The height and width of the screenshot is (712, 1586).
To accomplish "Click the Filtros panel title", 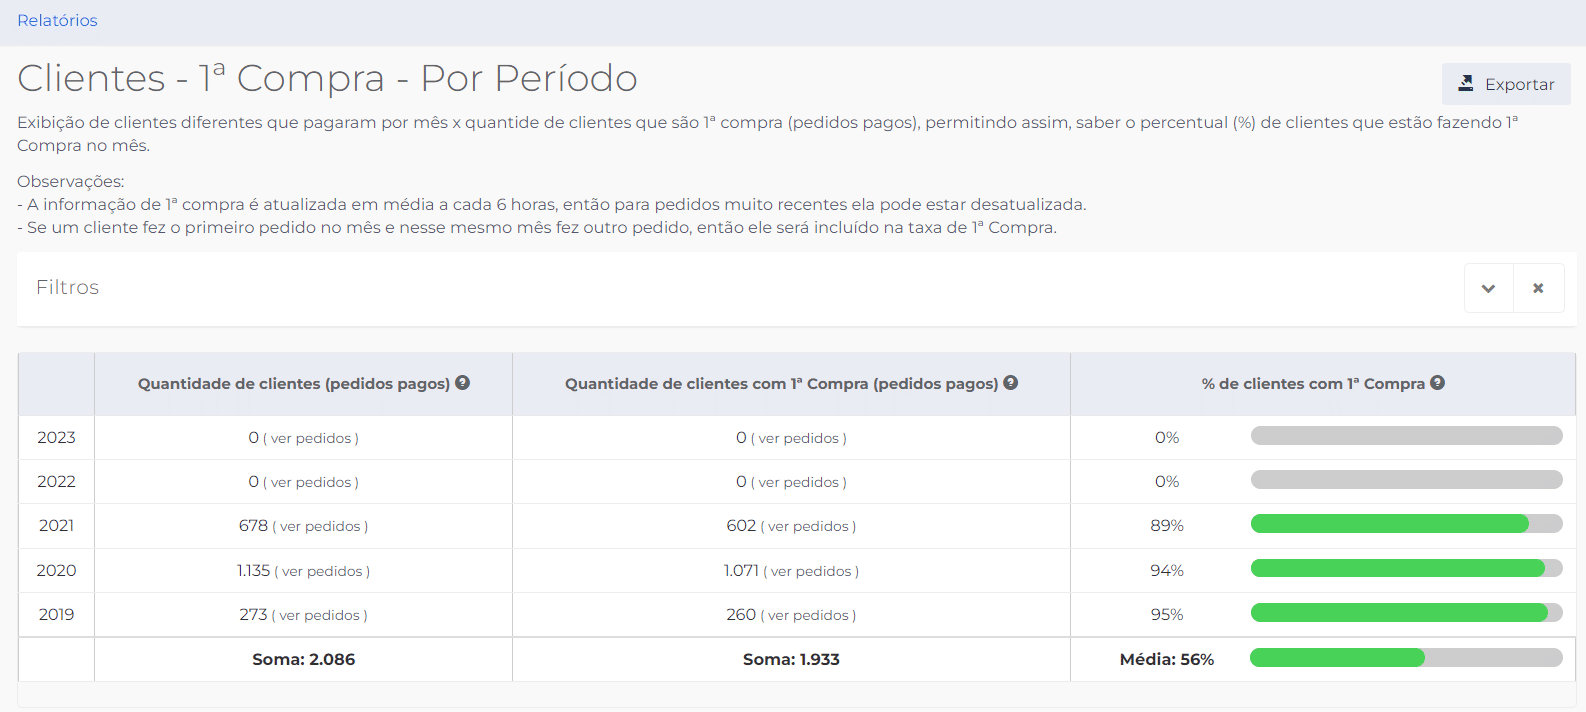I will point(68,287).
